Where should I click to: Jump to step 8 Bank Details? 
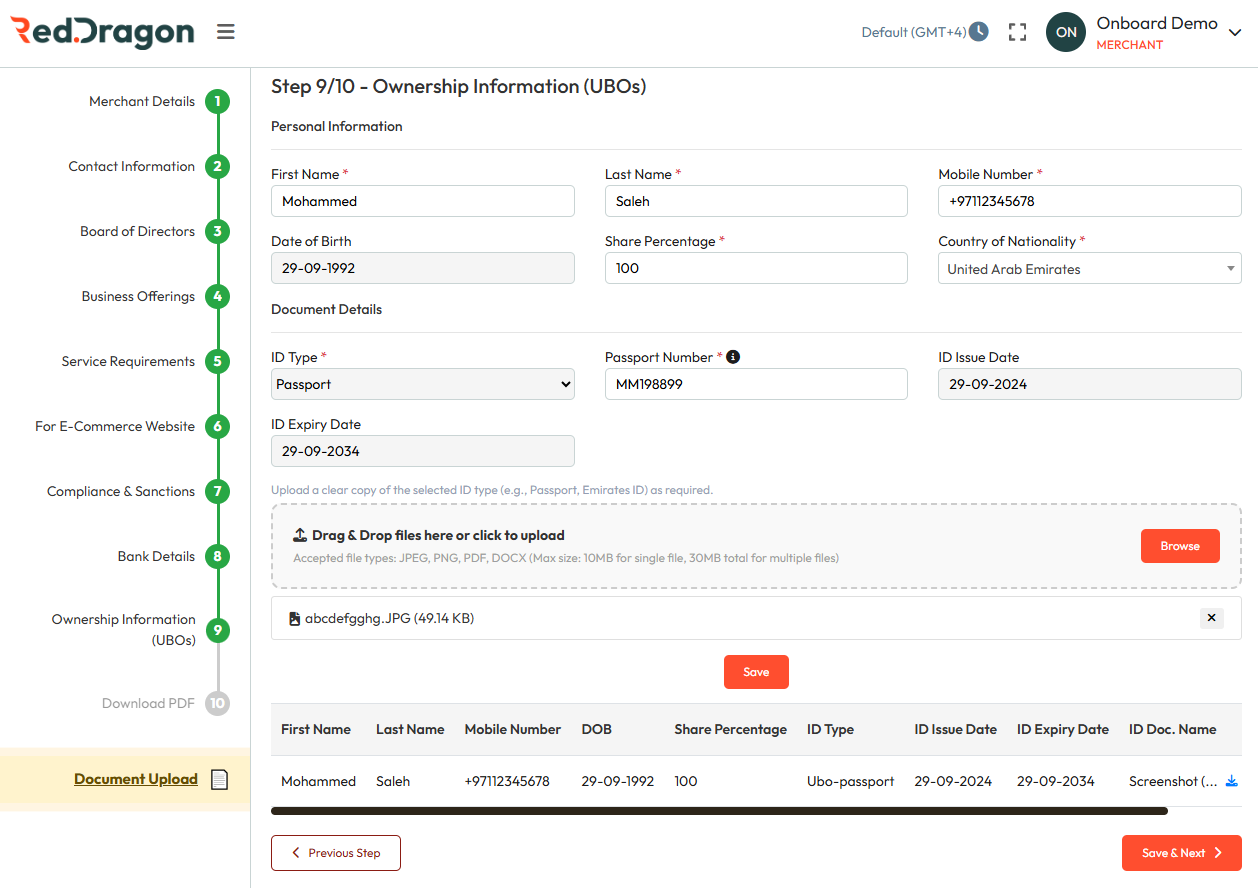(217, 556)
